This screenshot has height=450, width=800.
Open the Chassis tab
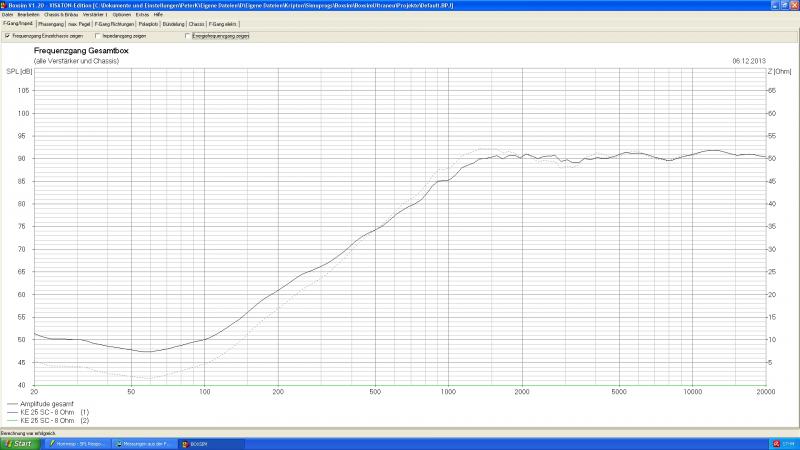click(196, 24)
